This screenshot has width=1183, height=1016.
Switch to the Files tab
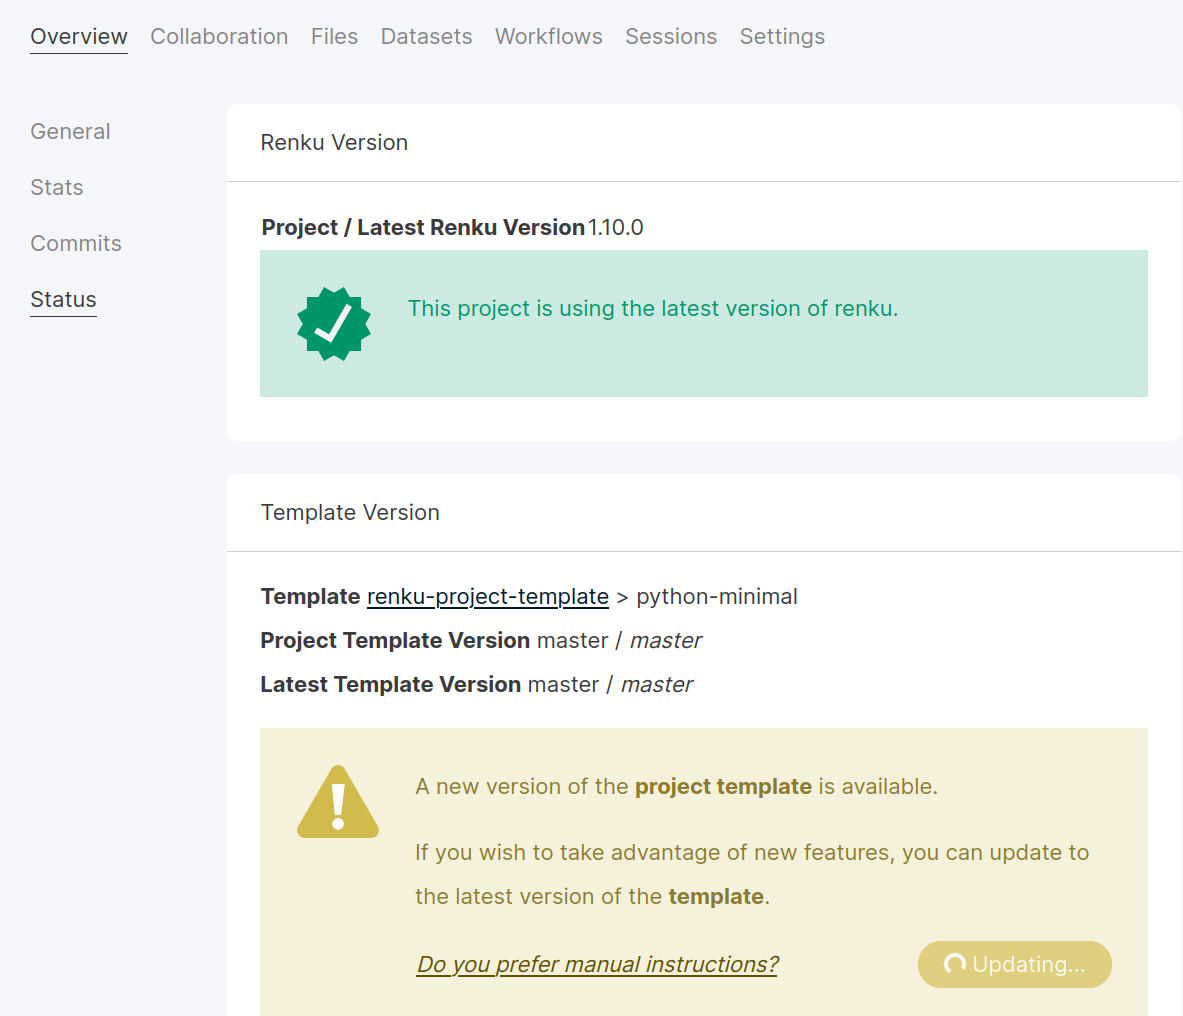(334, 36)
